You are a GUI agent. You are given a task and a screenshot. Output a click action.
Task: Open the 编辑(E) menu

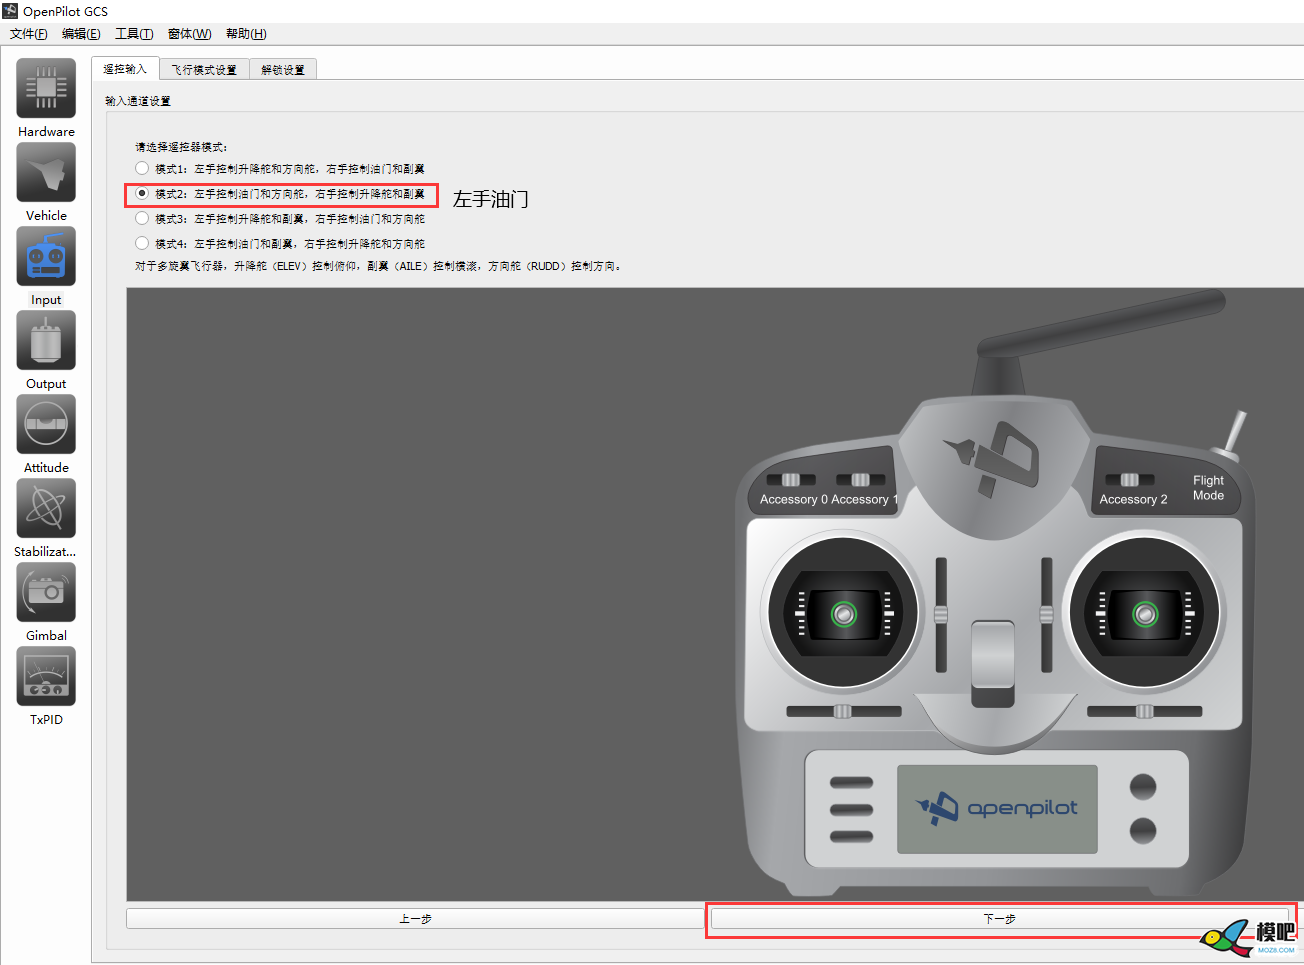(81, 34)
